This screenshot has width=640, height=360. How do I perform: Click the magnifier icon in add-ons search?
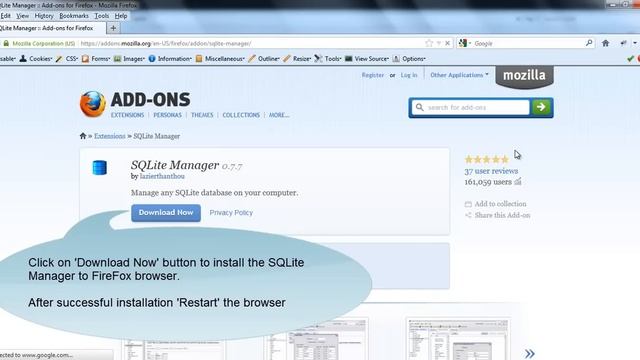[x=419, y=107]
